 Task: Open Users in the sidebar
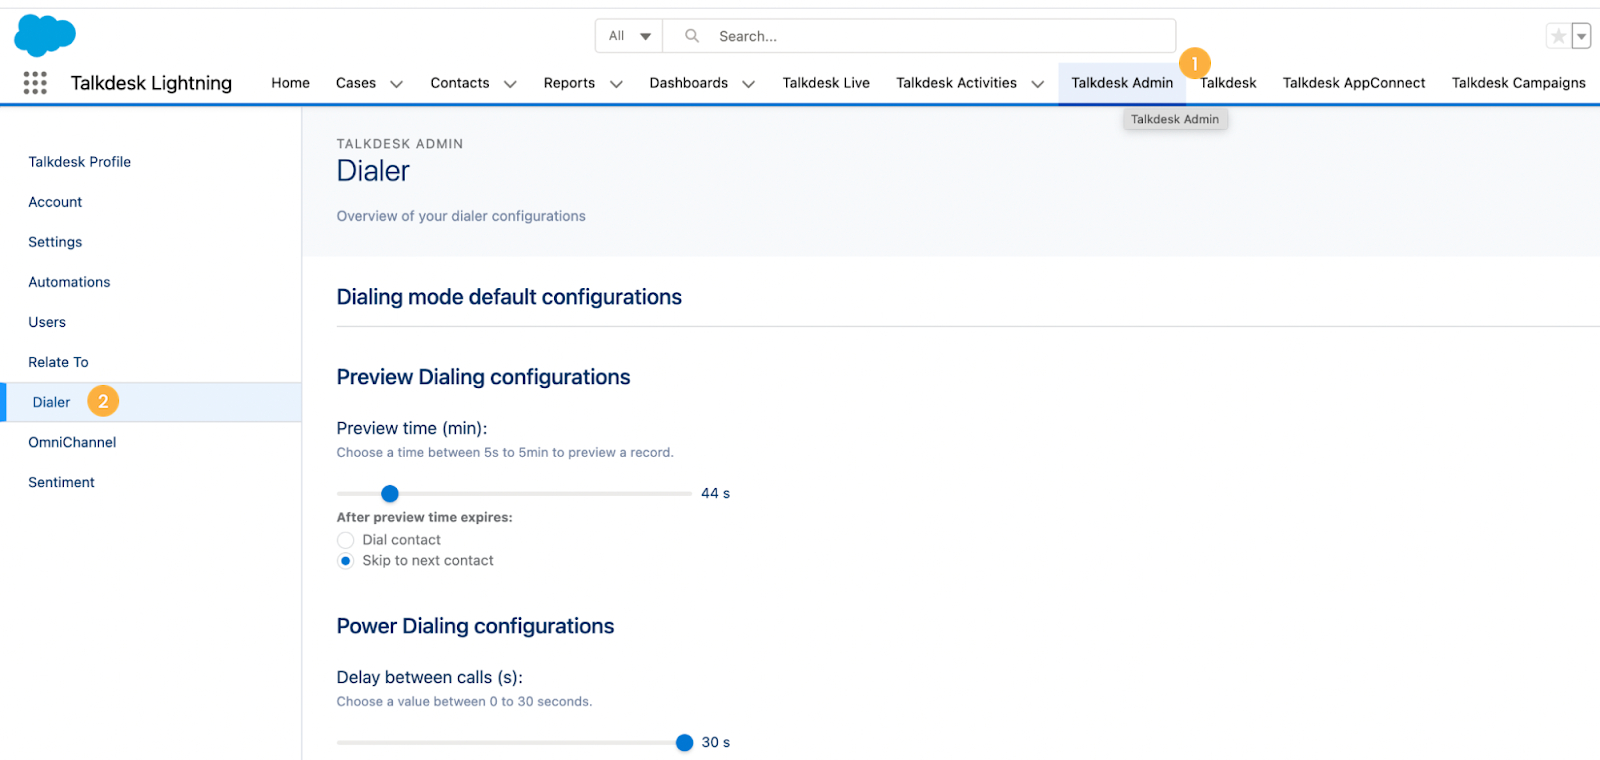[x=47, y=322]
